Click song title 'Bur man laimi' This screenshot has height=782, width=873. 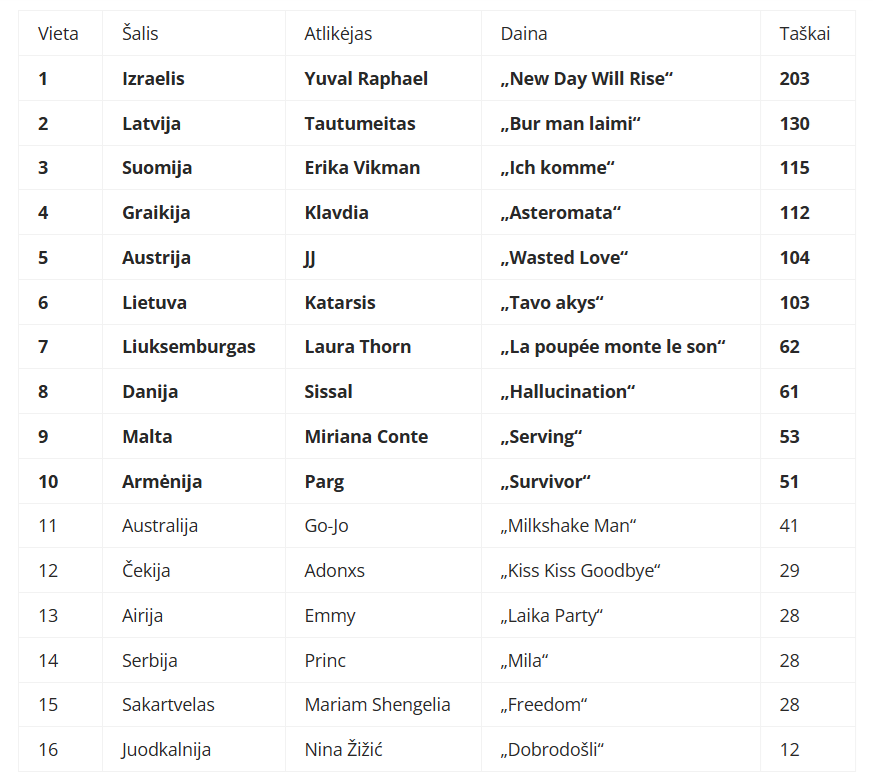(570, 124)
